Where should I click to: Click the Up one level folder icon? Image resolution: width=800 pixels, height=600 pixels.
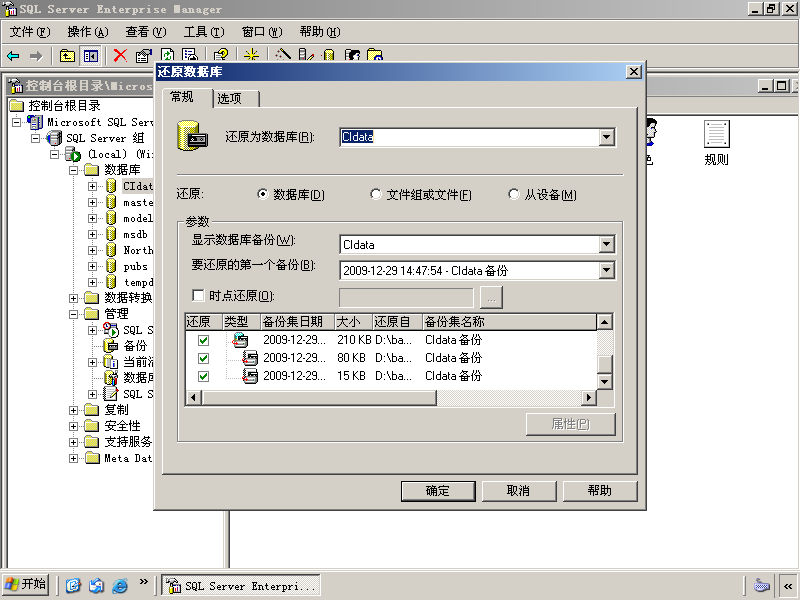coord(67,56)
